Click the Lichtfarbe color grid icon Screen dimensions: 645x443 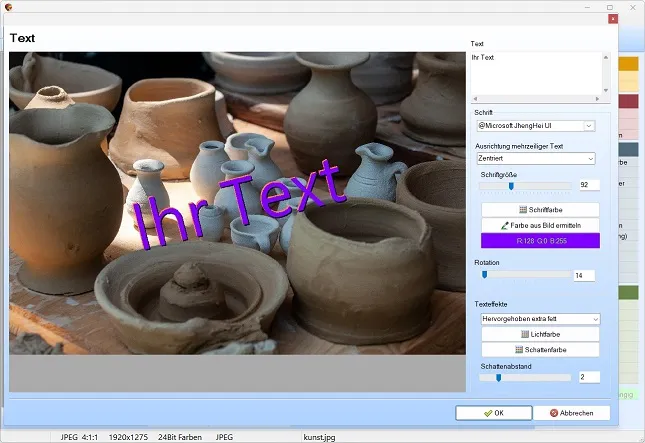point(525,334)
